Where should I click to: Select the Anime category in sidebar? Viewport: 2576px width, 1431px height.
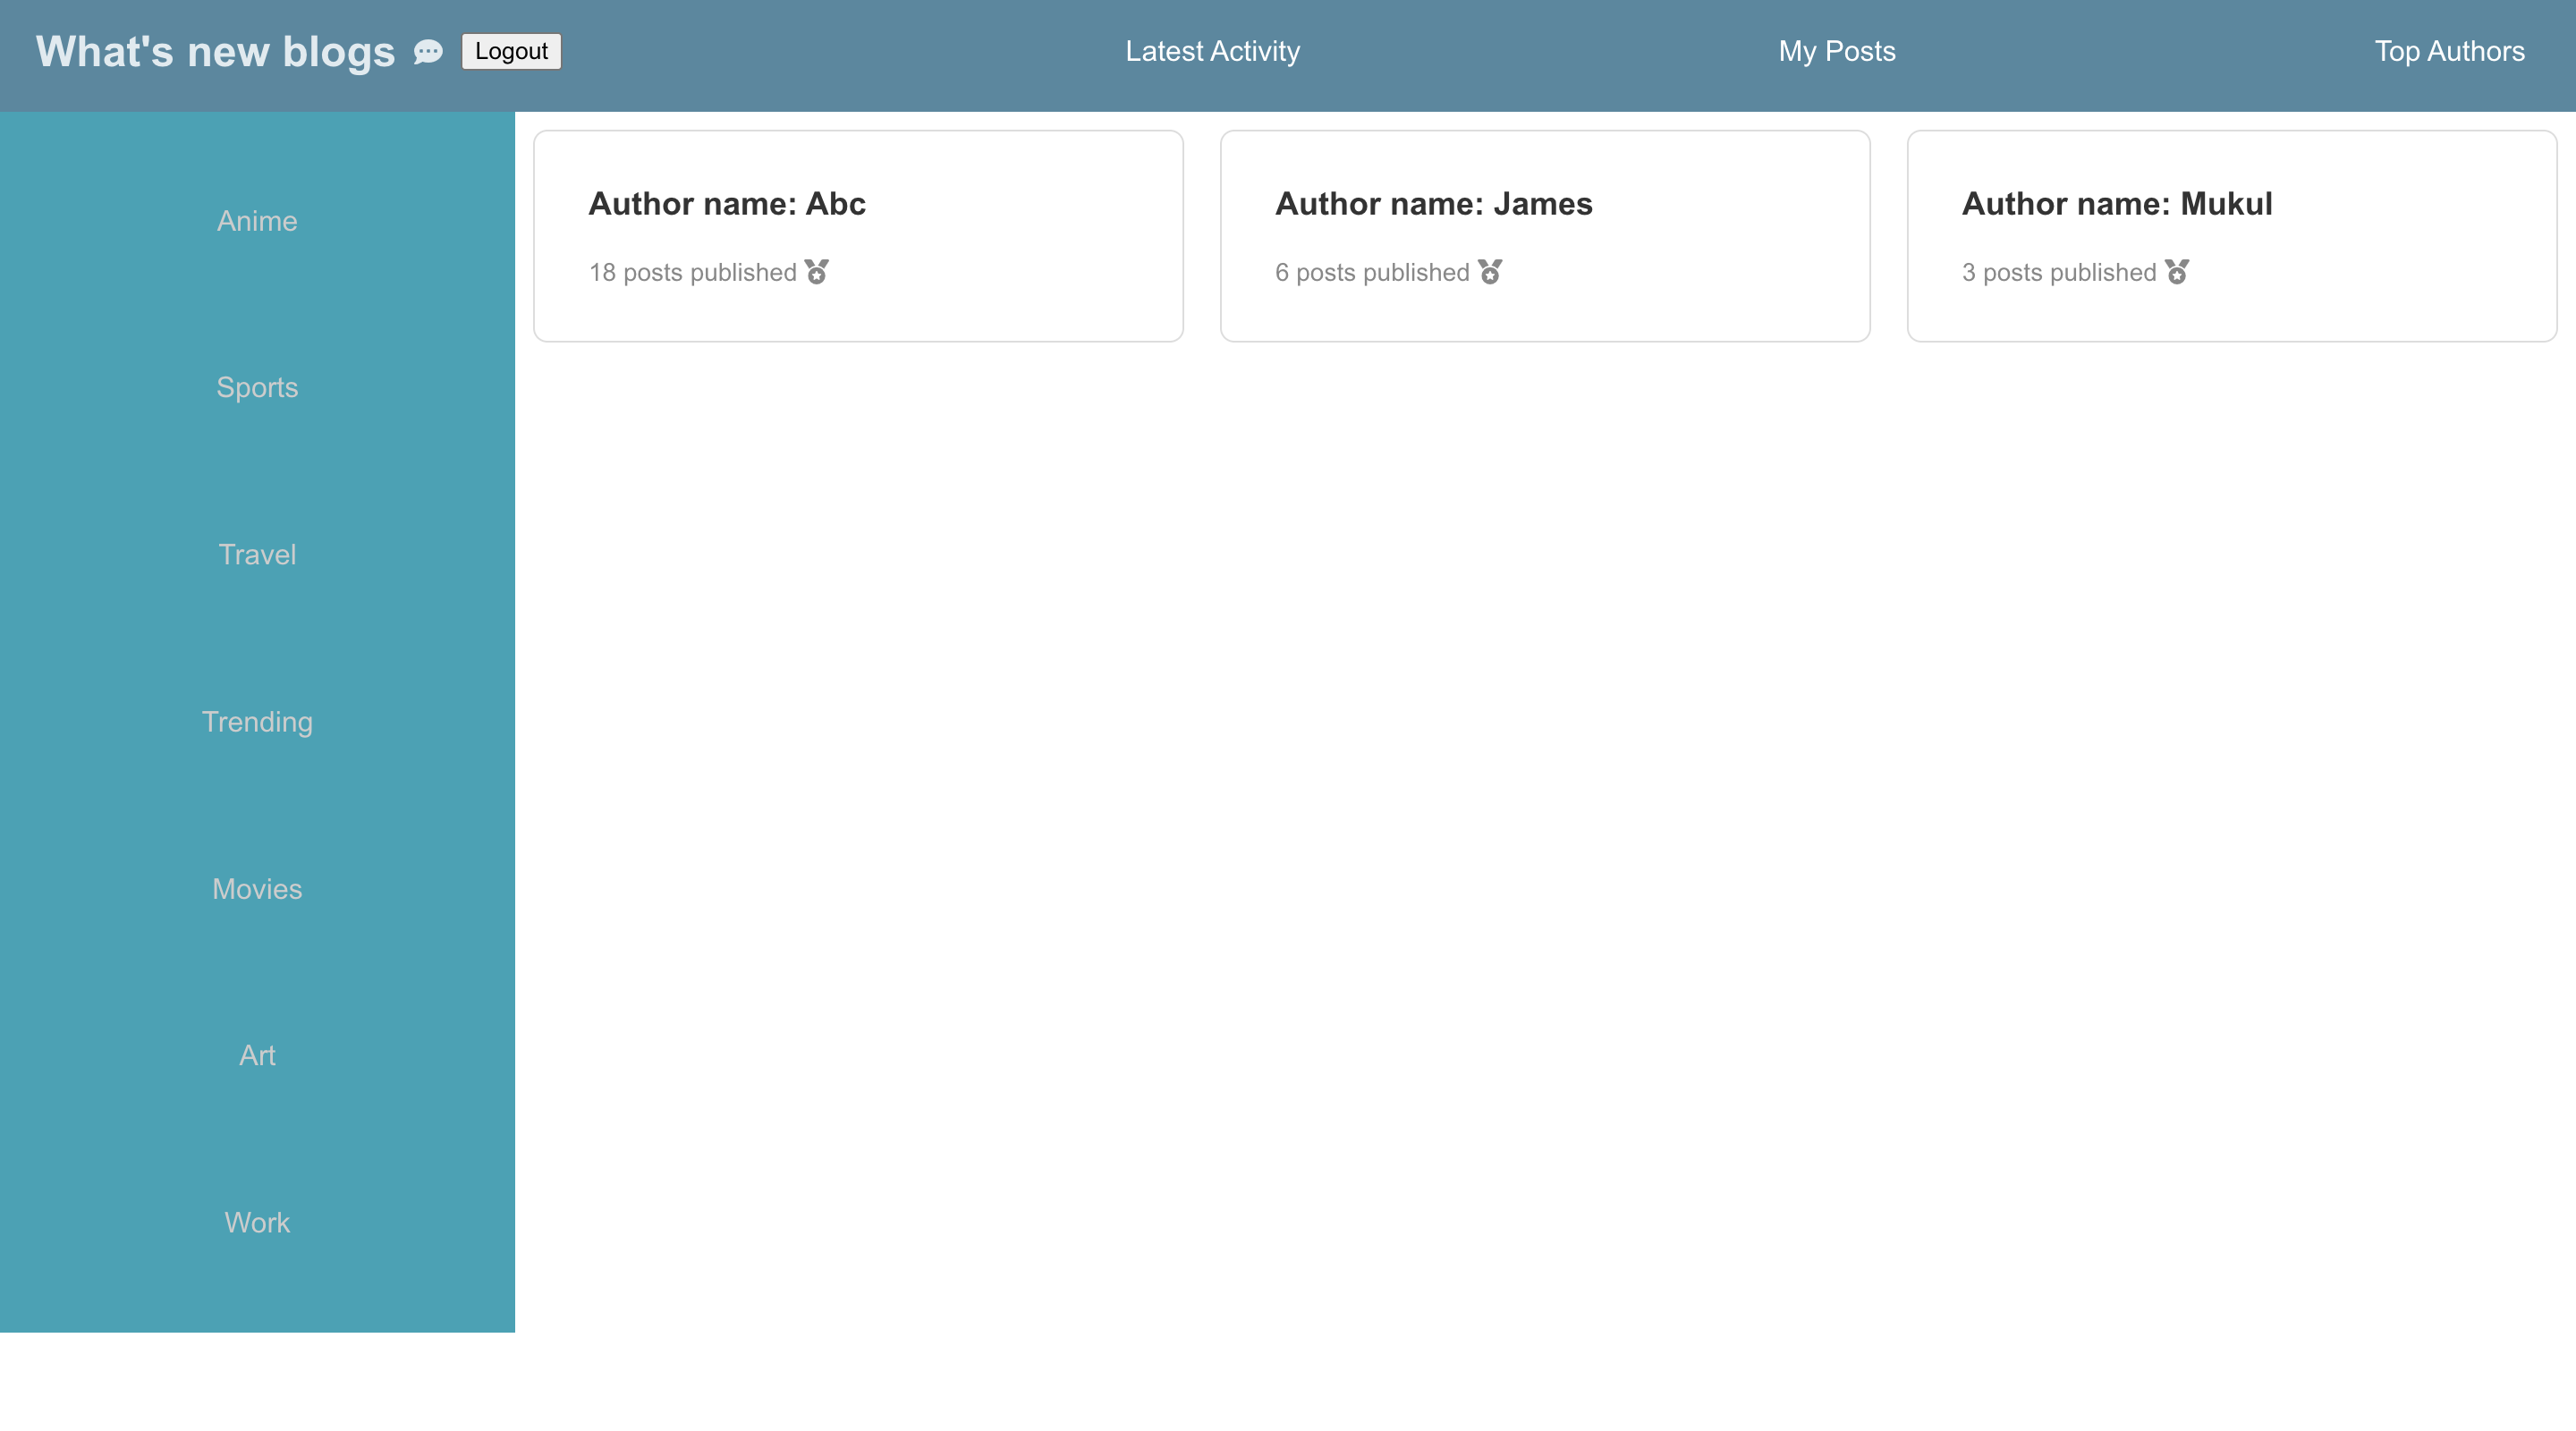click(x=257, y=221)
